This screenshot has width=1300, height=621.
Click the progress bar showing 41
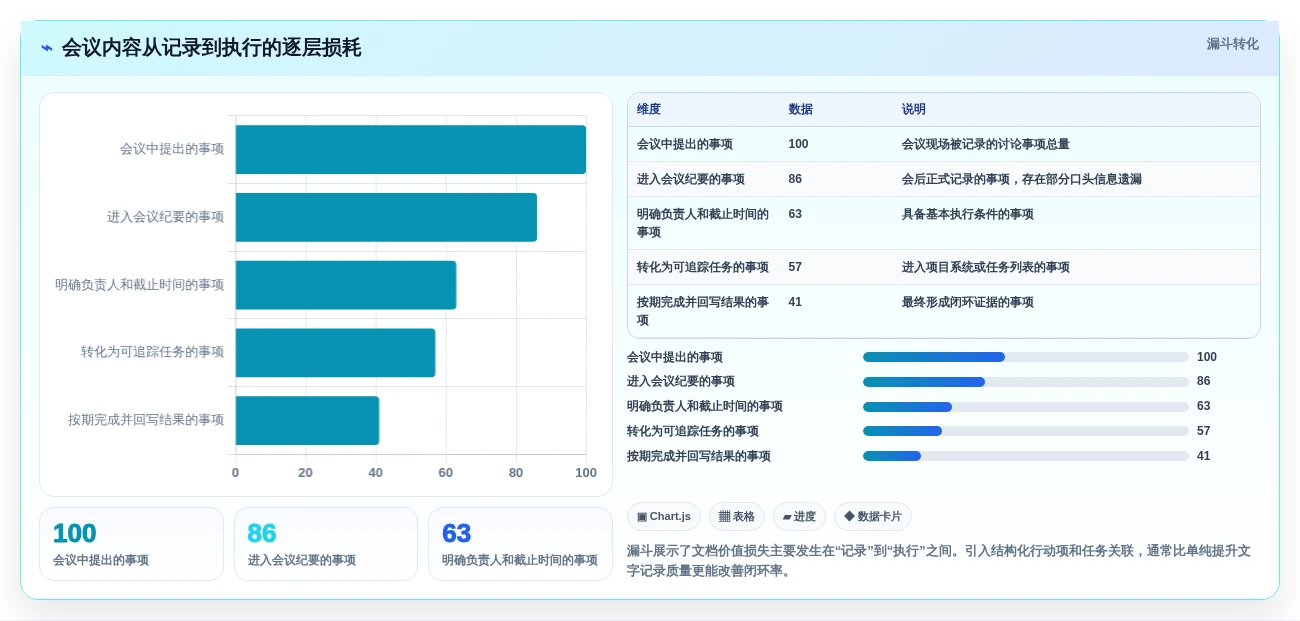tap(1026, 456)
